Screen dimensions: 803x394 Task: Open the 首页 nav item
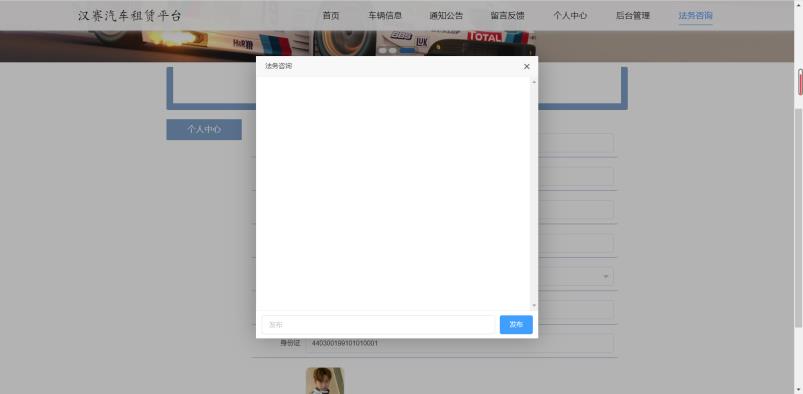pos(331,16)
